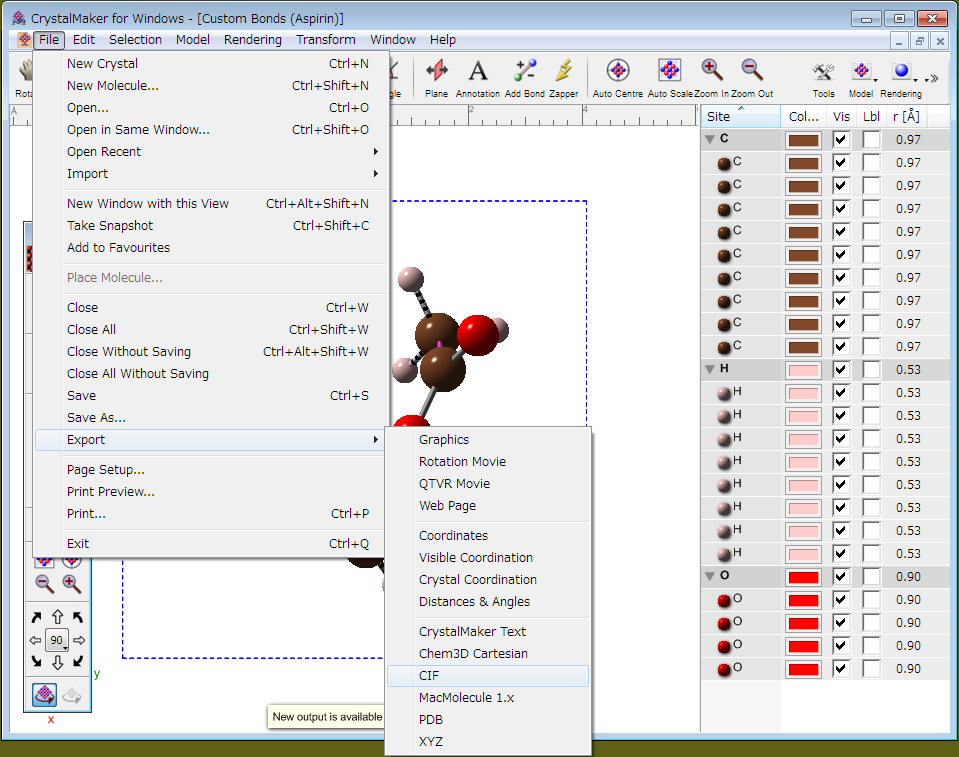Open the Tools toolbar item

tap(823, 77)
